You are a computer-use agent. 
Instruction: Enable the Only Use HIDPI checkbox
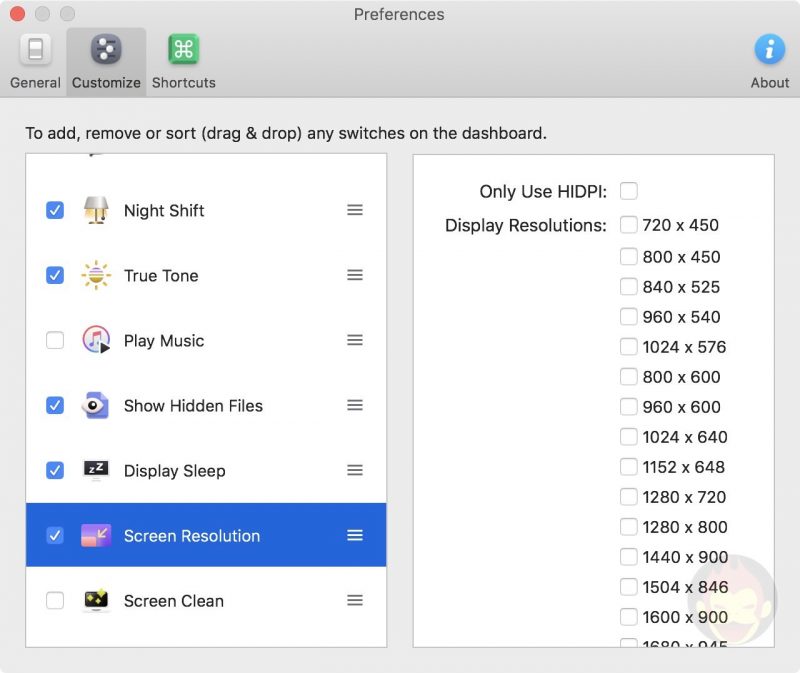(629, 191)
